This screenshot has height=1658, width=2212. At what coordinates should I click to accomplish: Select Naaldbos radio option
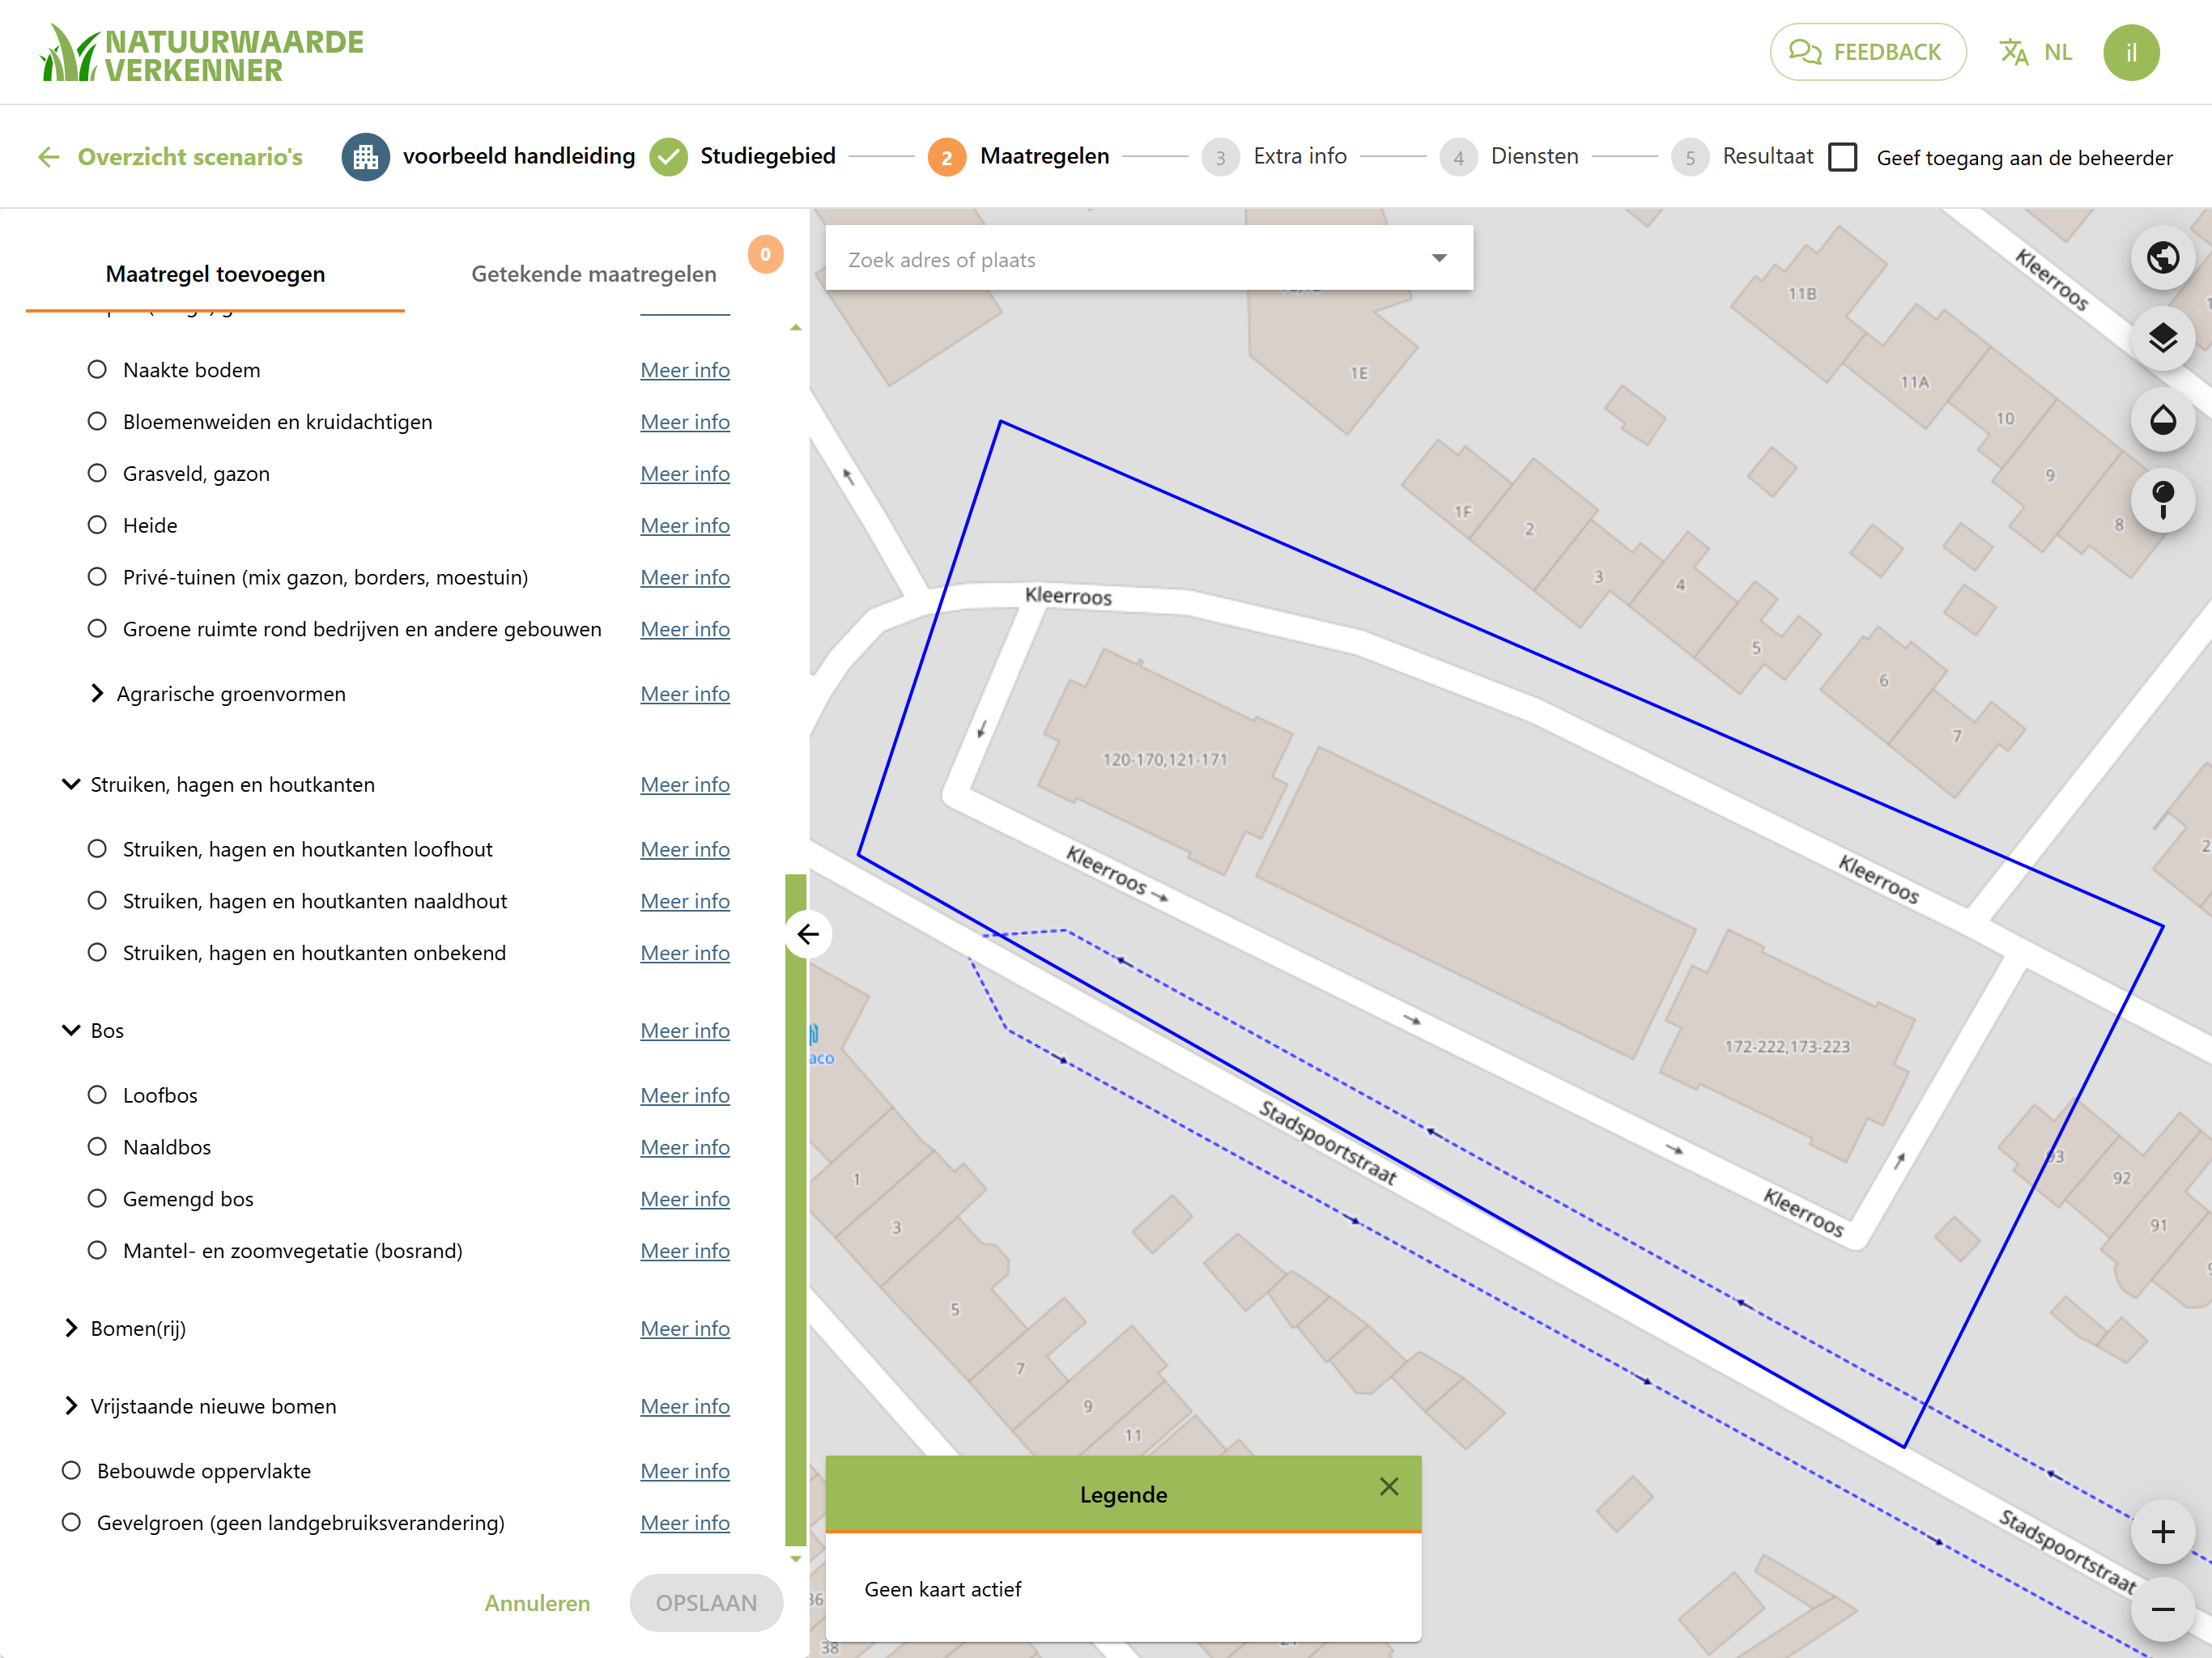[x=97, y=1147]
